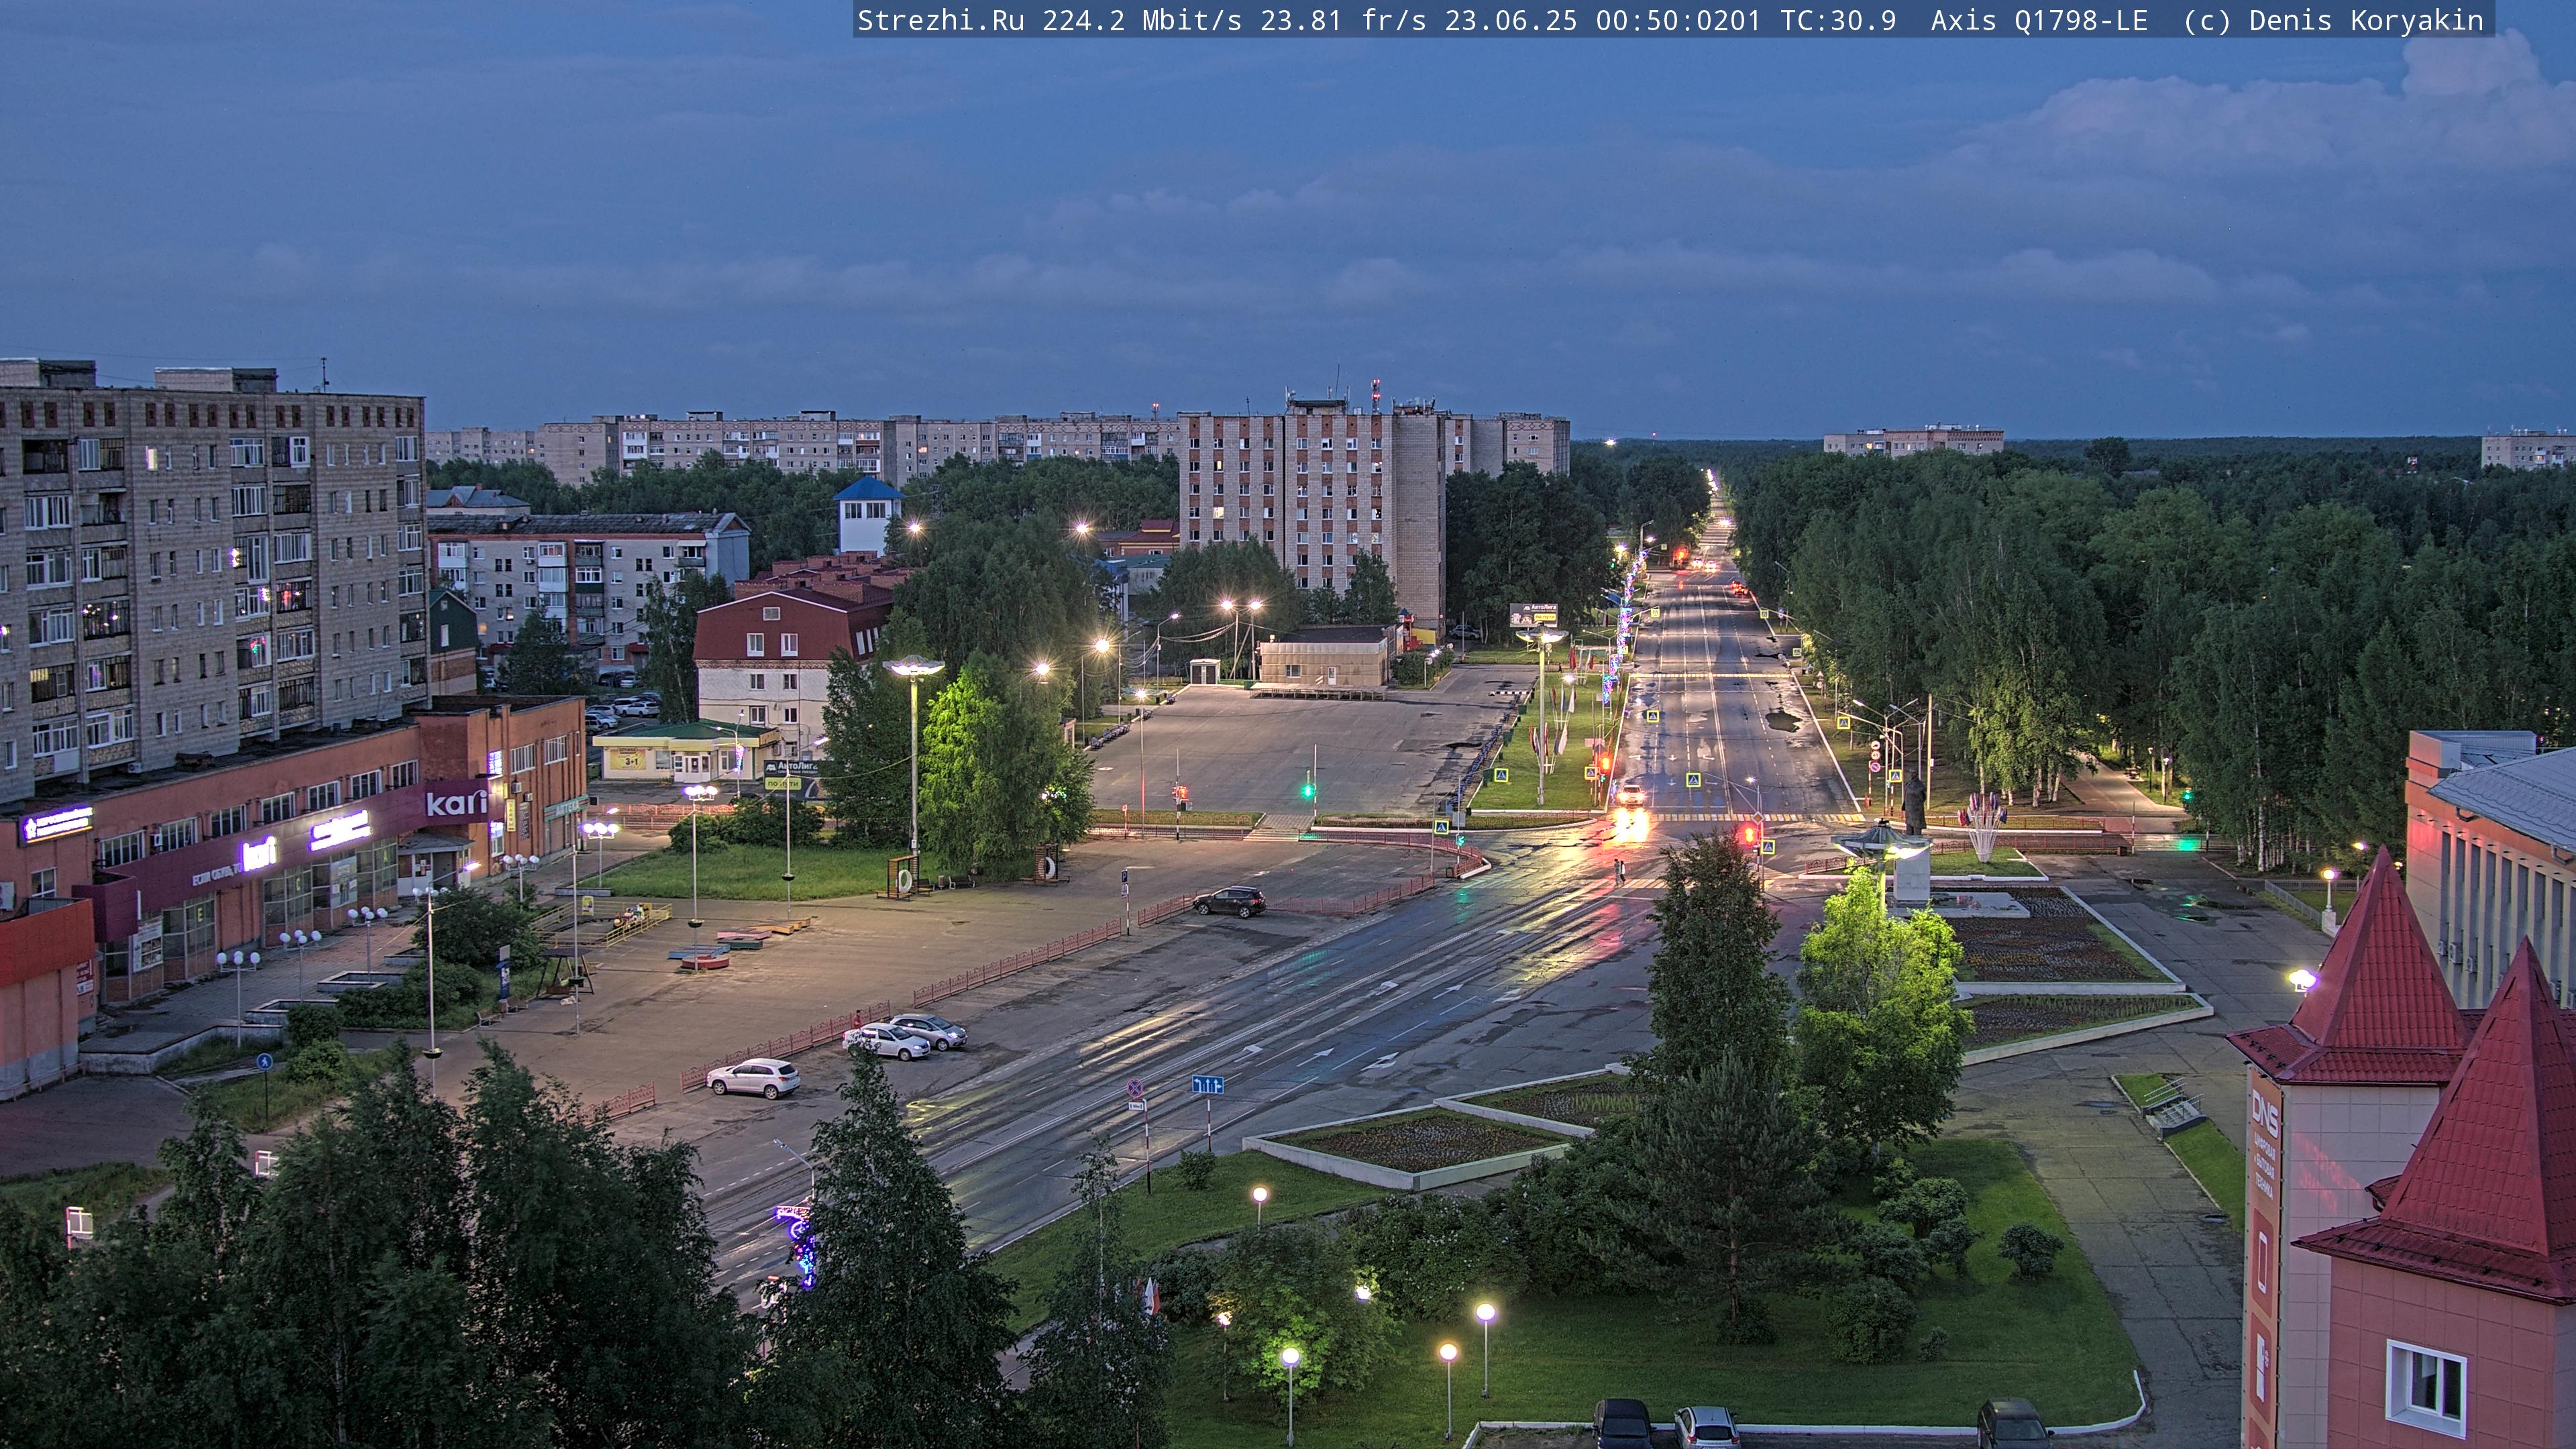Click the "TC:30.9" temperature reading
The height and width of the screenshot is (1449, 2576).
pos(1838,21)
